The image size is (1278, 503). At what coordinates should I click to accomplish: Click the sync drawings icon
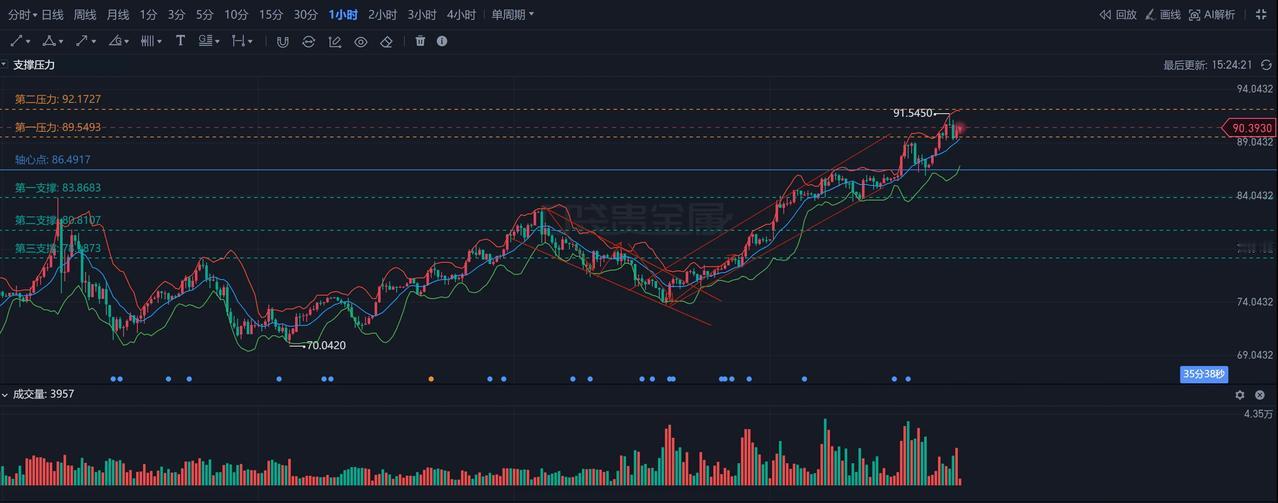tap(308, 41)
